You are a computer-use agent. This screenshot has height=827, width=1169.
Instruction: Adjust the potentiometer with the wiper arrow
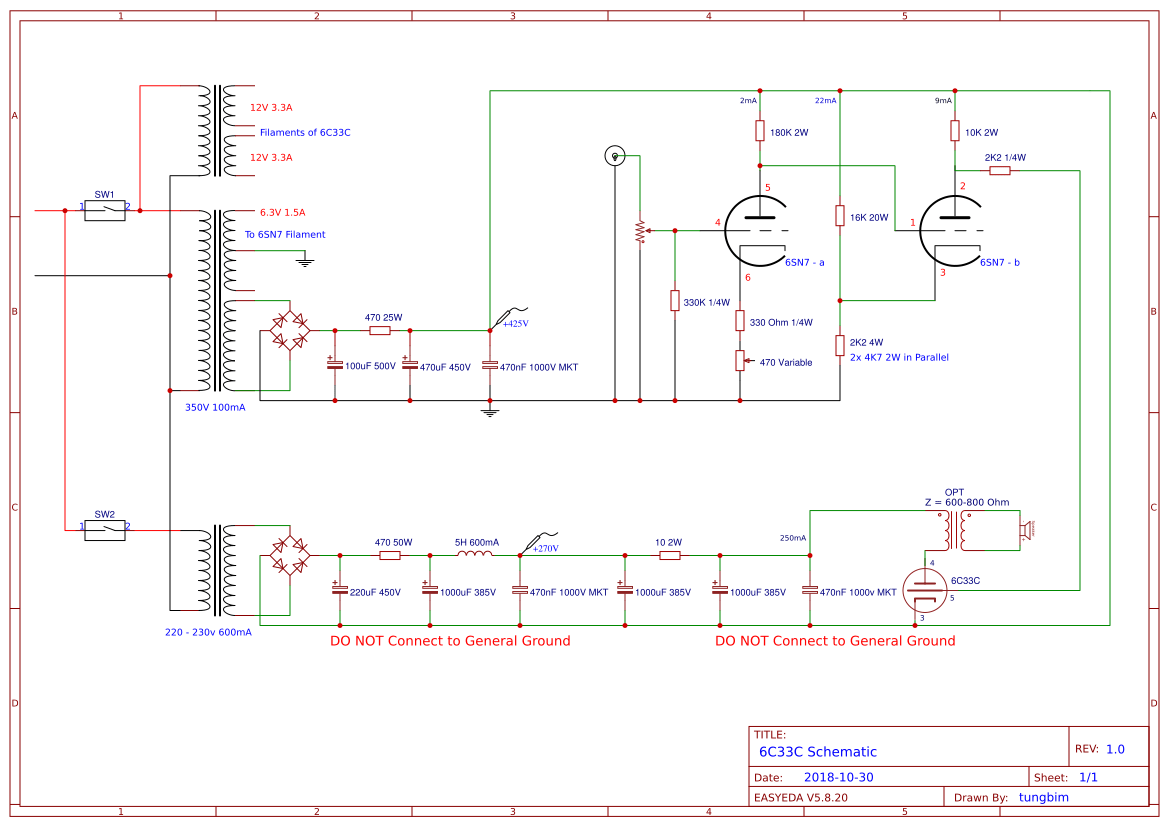(x=640, y=231)
